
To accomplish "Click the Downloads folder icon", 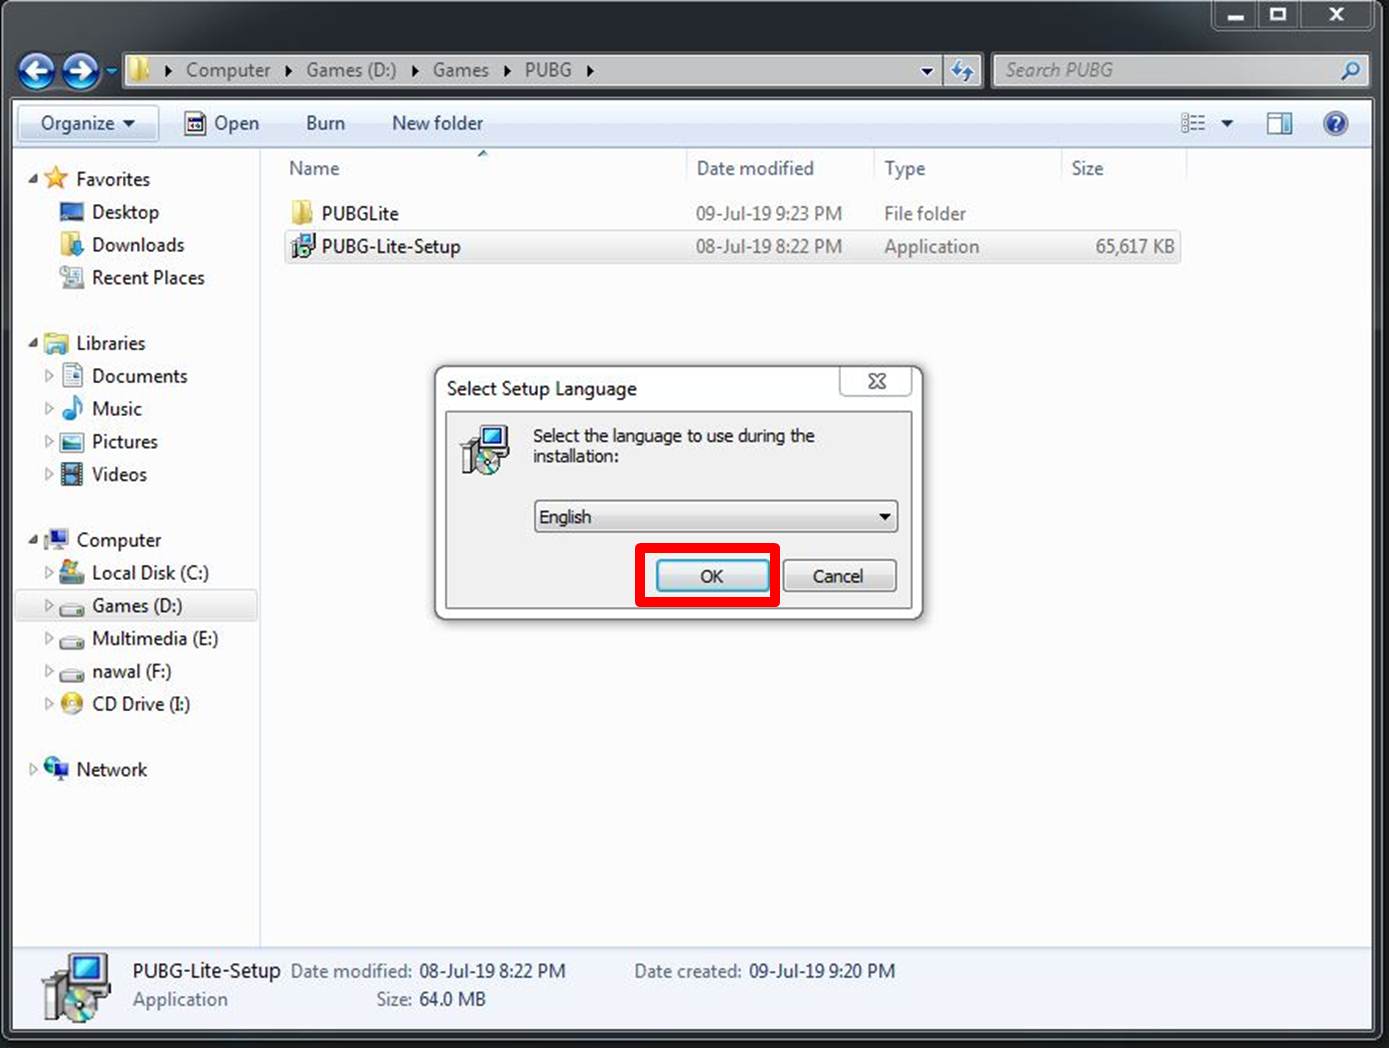I will 71,244.
